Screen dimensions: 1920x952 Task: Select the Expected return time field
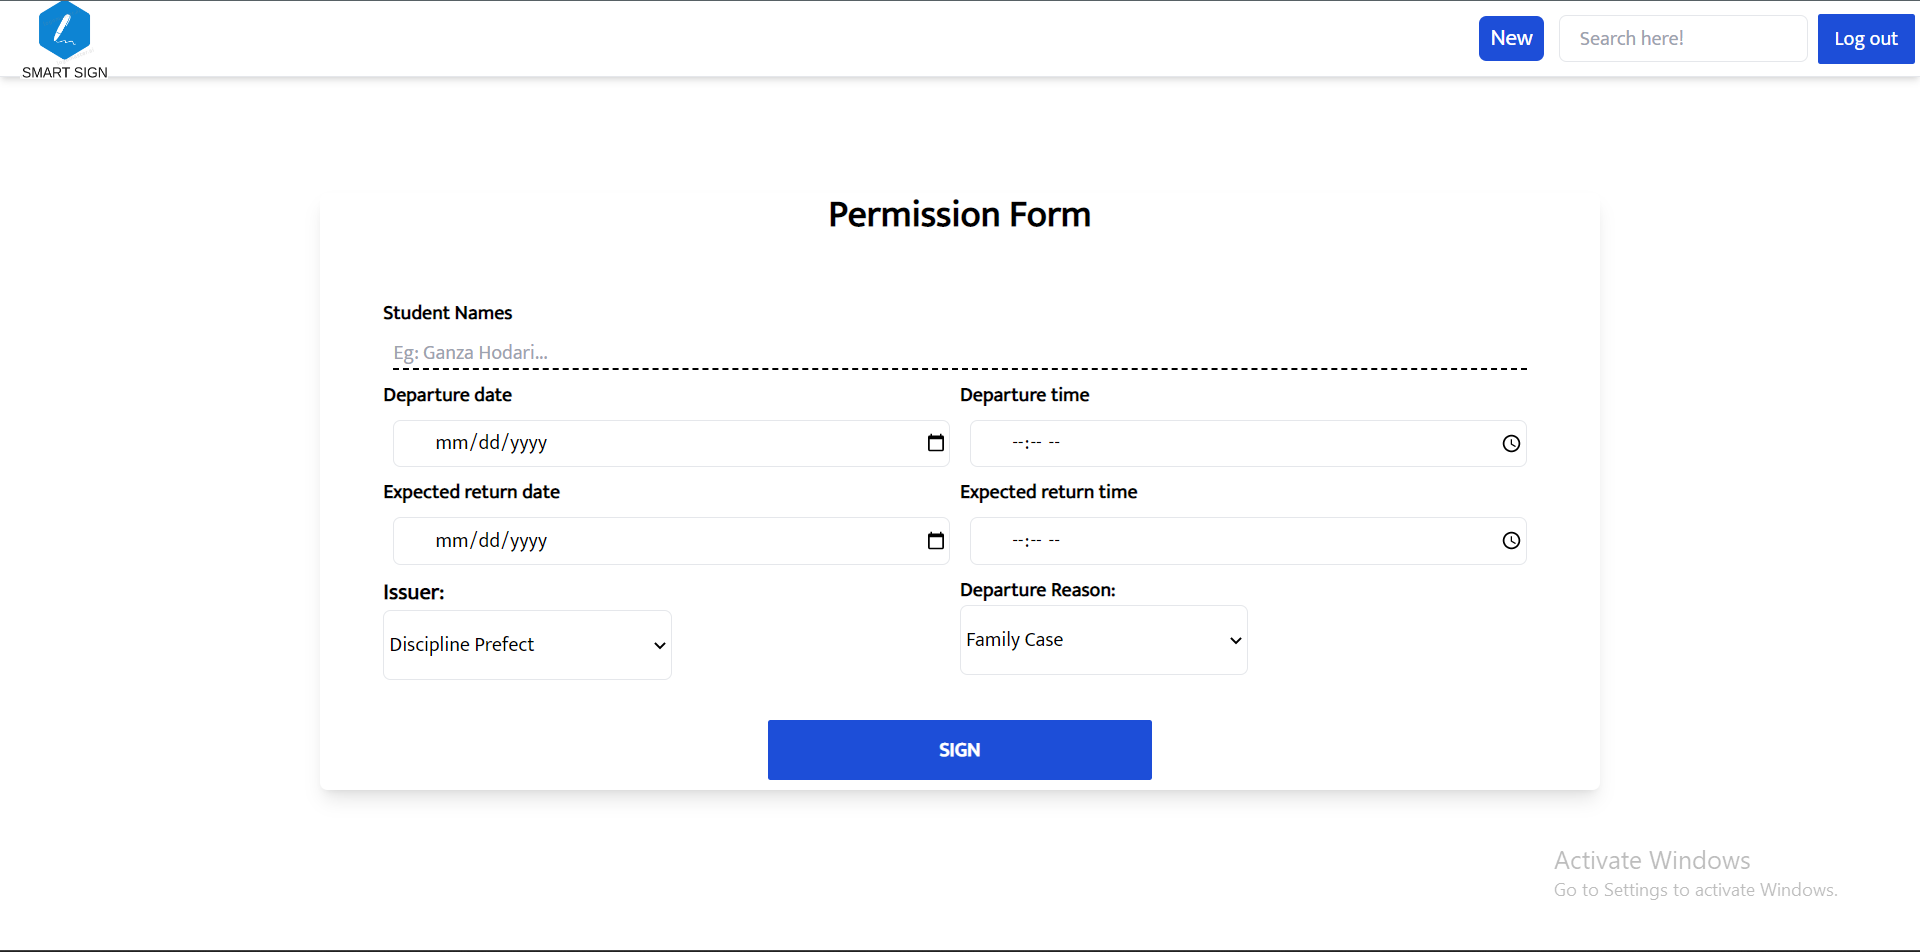point(1248,541)
